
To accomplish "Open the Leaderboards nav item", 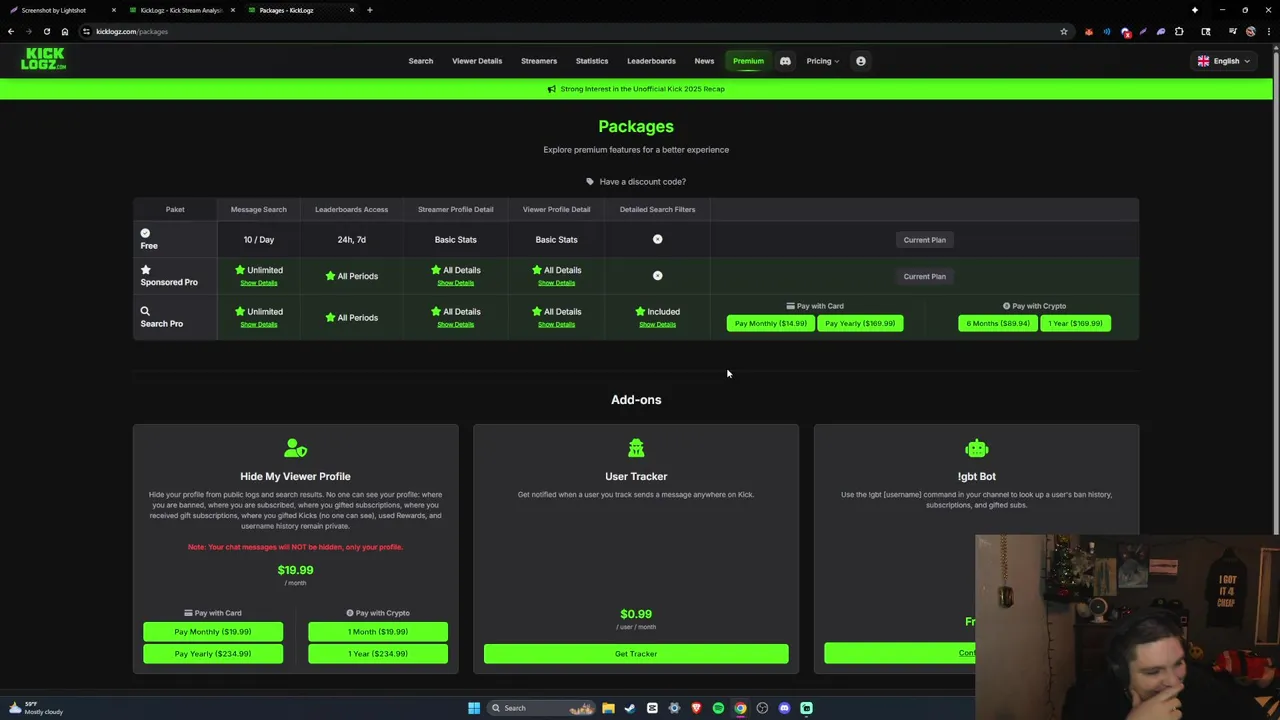I will click(x=651, y=61).
